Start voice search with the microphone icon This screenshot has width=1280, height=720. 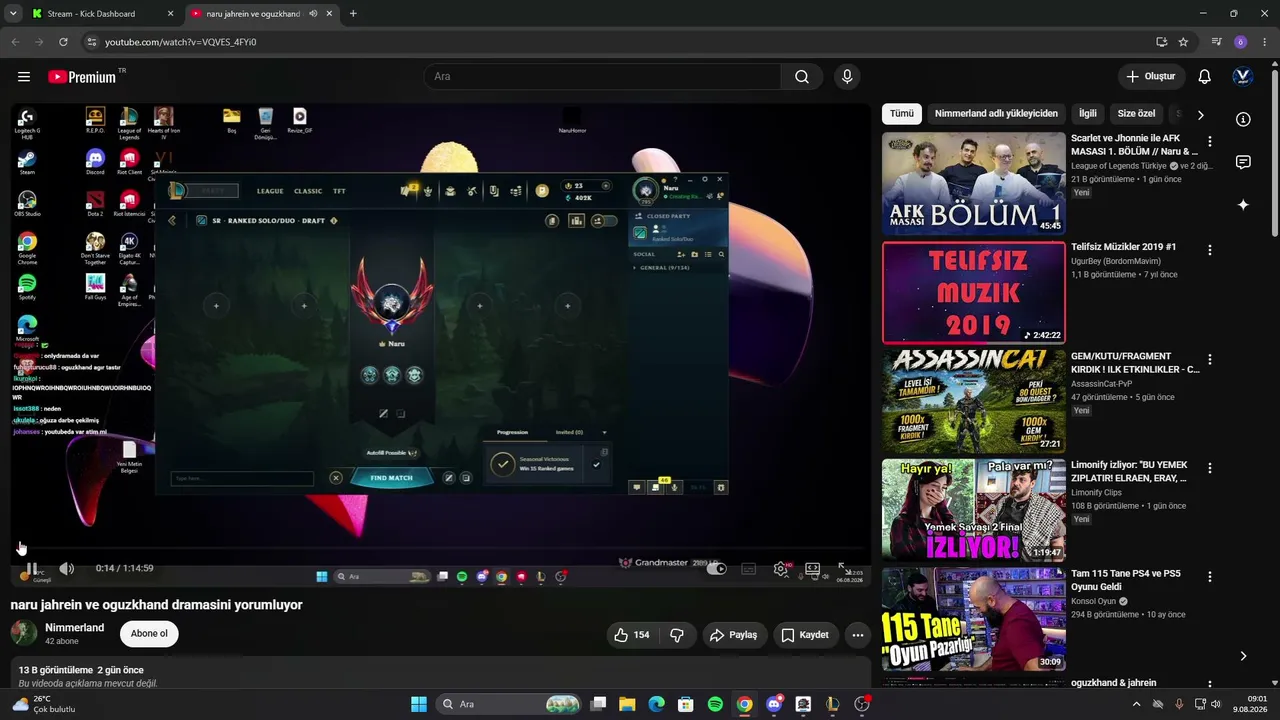[847, 77]
